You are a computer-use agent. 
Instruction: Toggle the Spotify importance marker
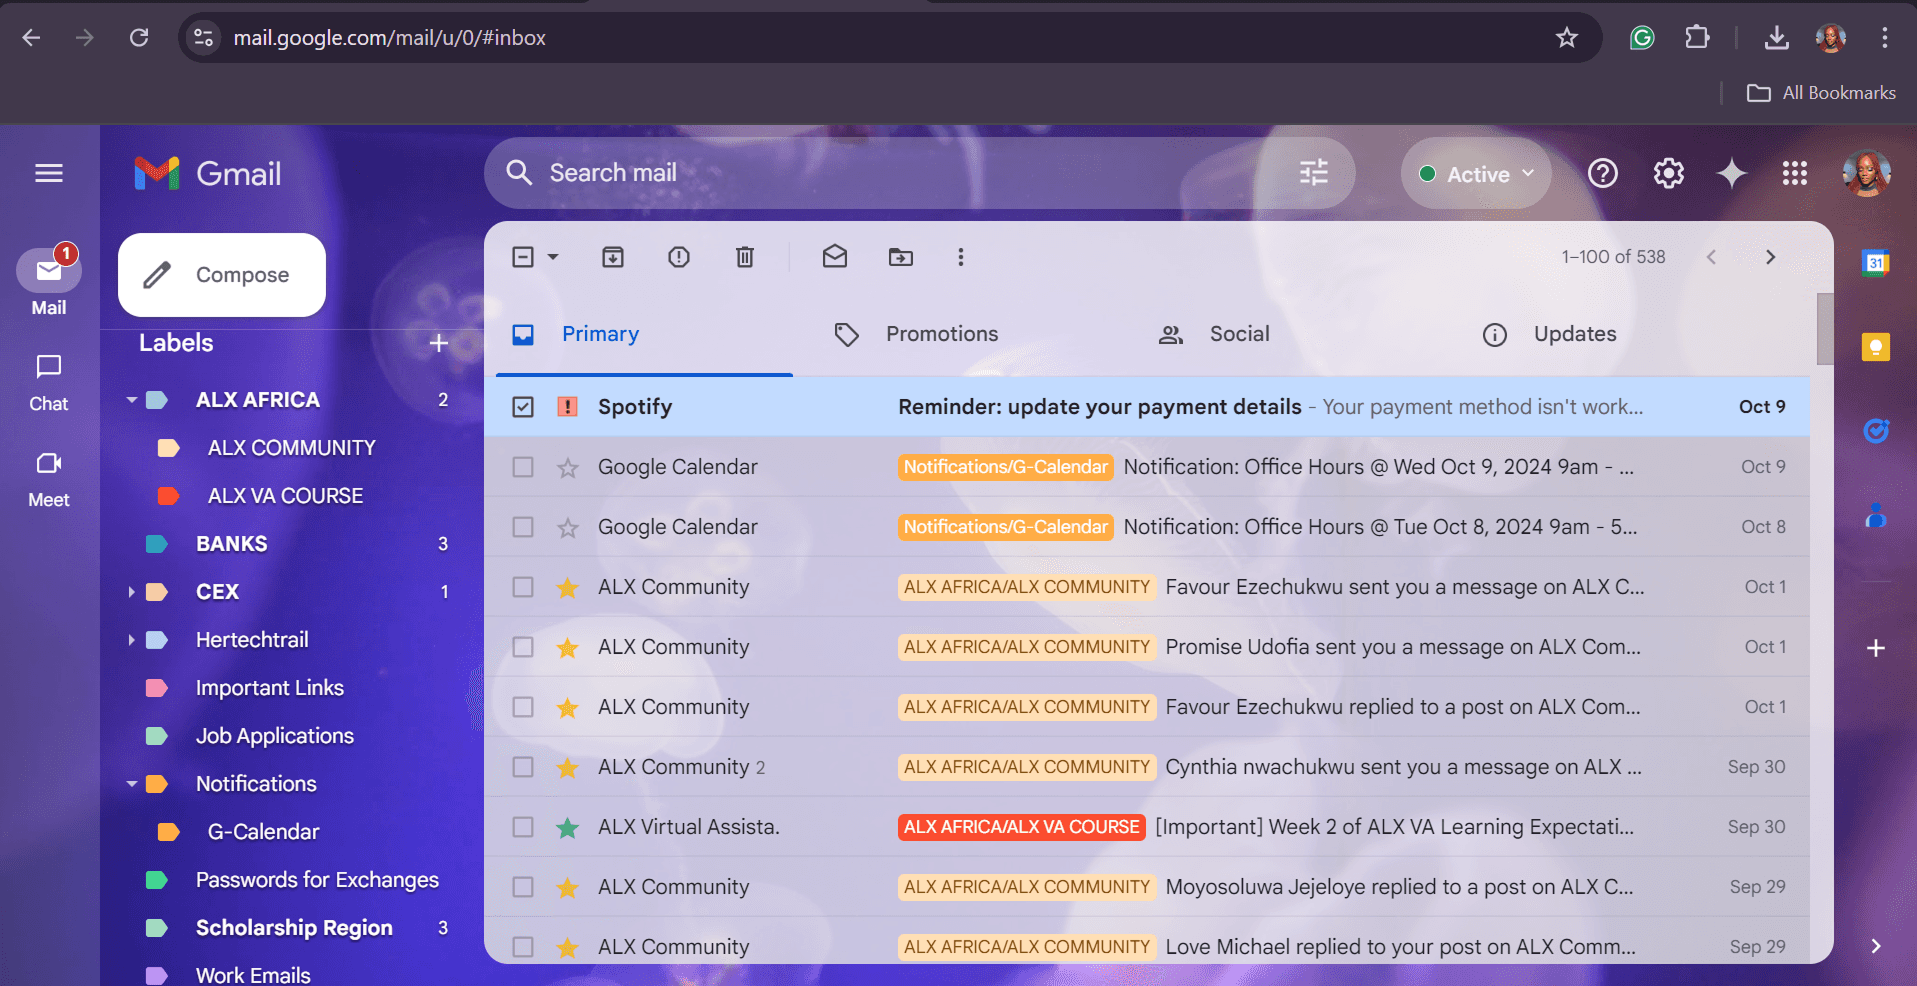pyautogui.click(x=568, y=407)
